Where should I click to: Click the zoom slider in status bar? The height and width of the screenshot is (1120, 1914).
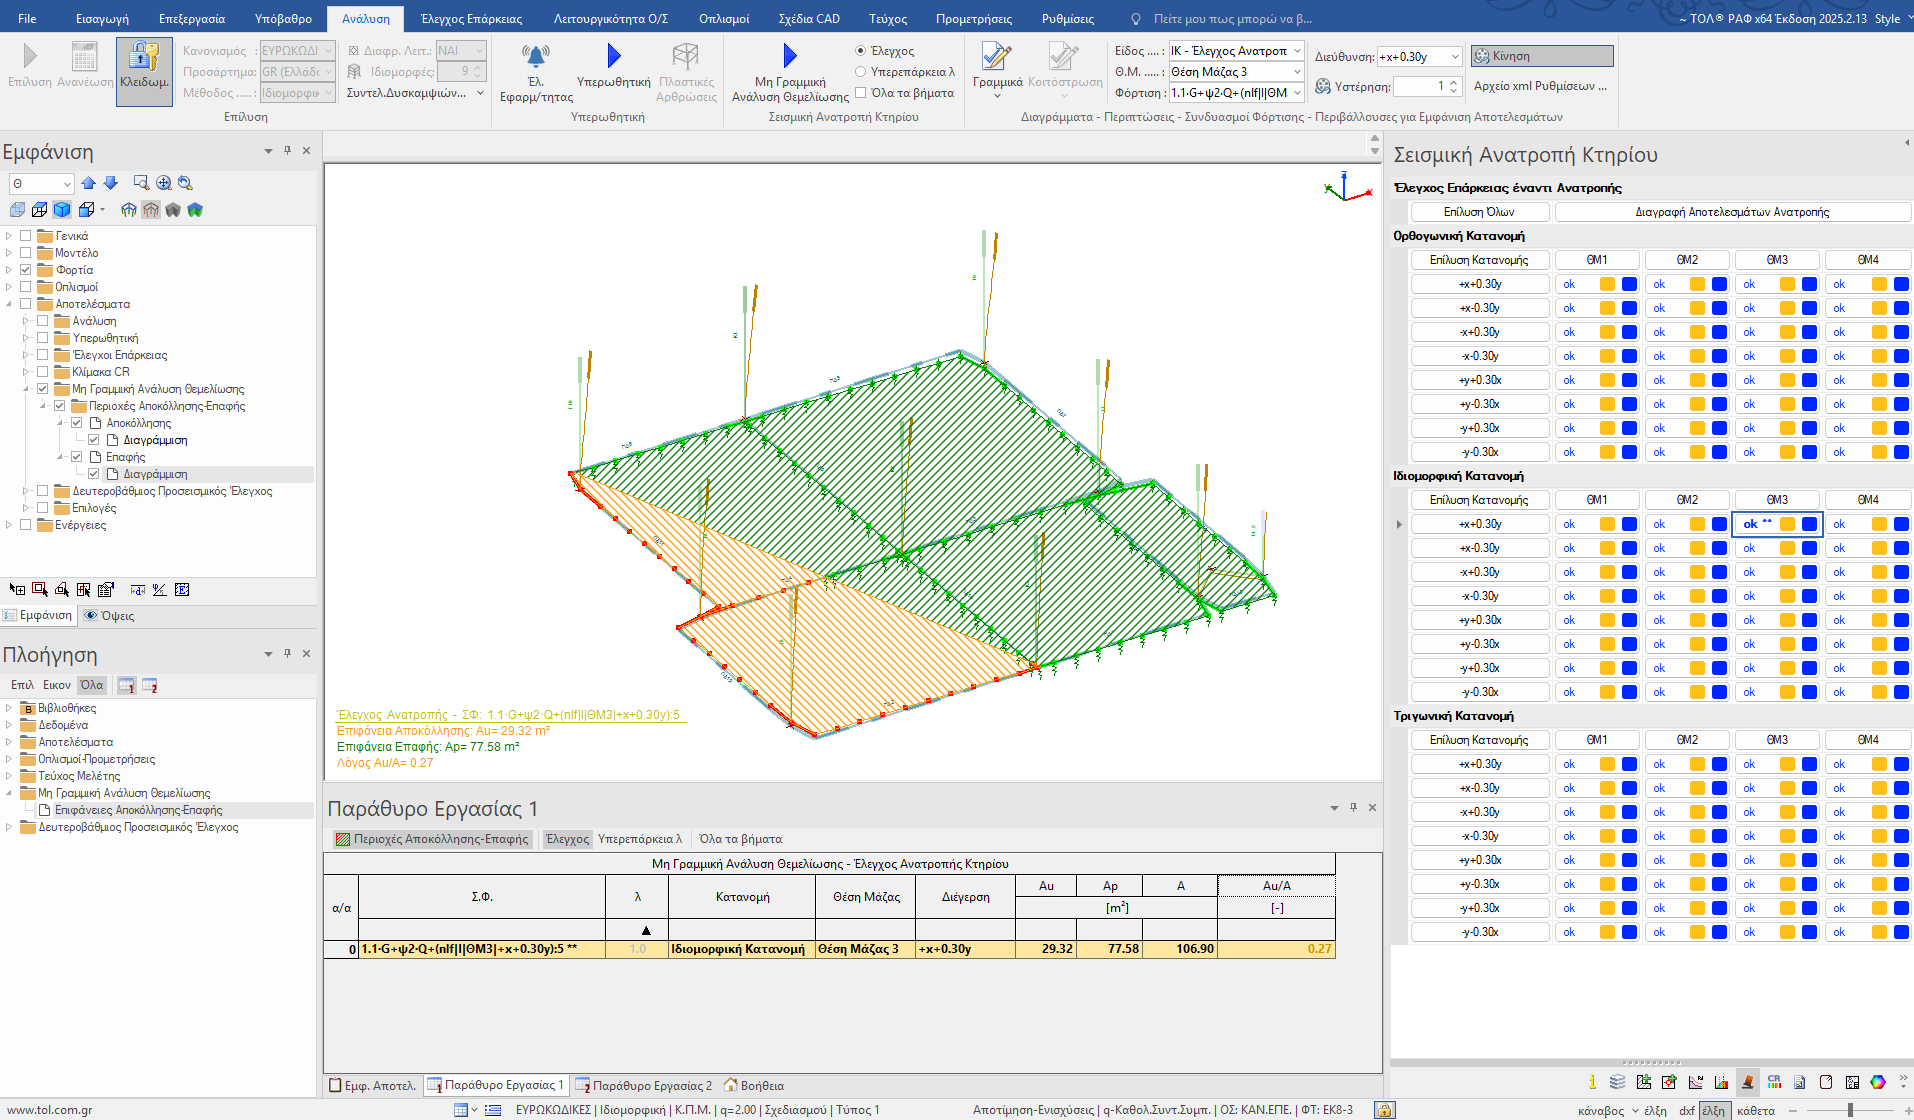tap(1850, 1110)
